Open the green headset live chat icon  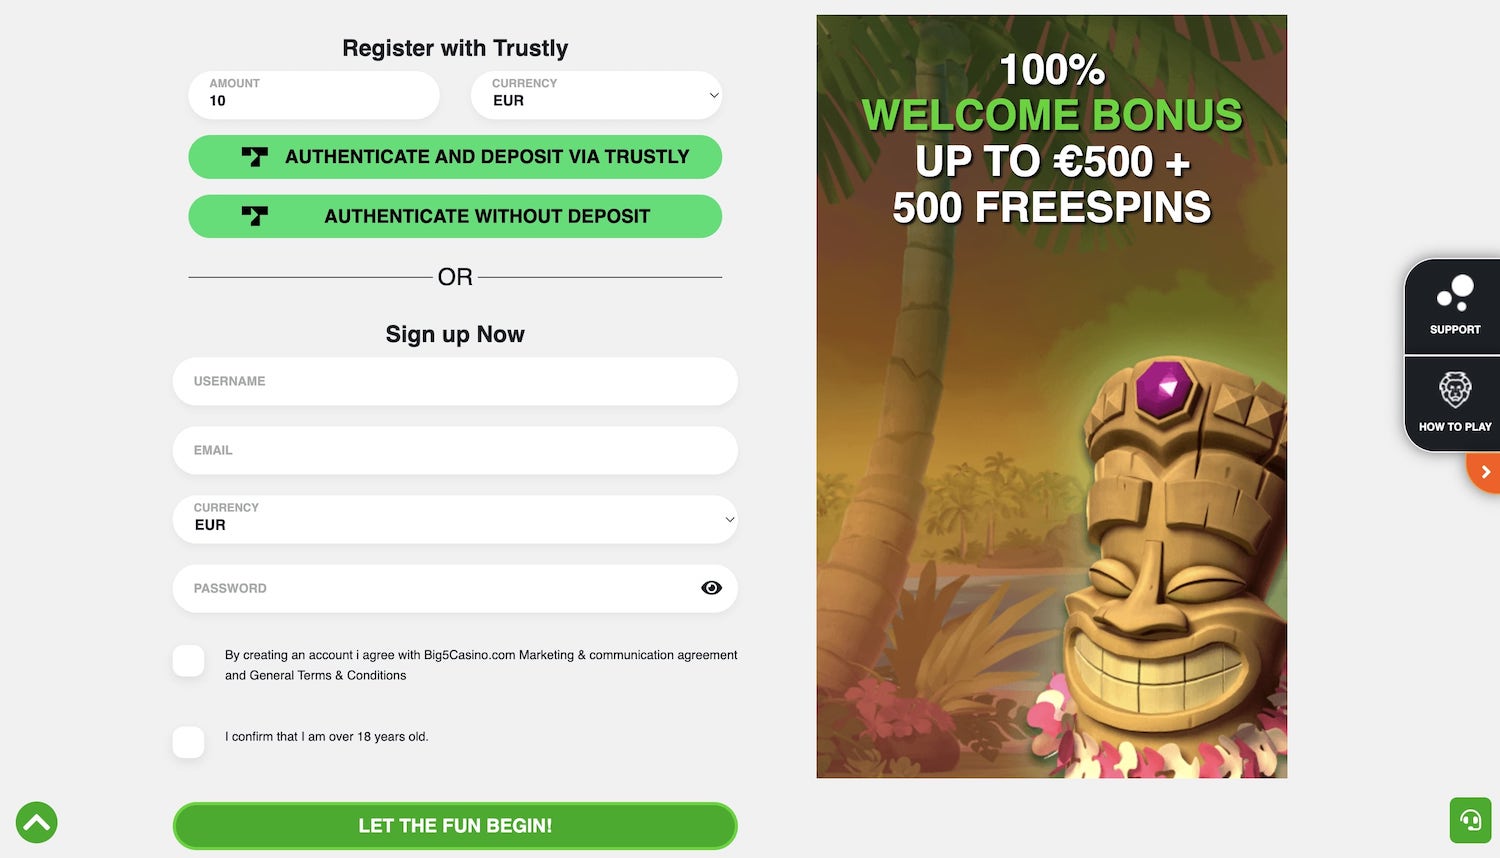1470,821
